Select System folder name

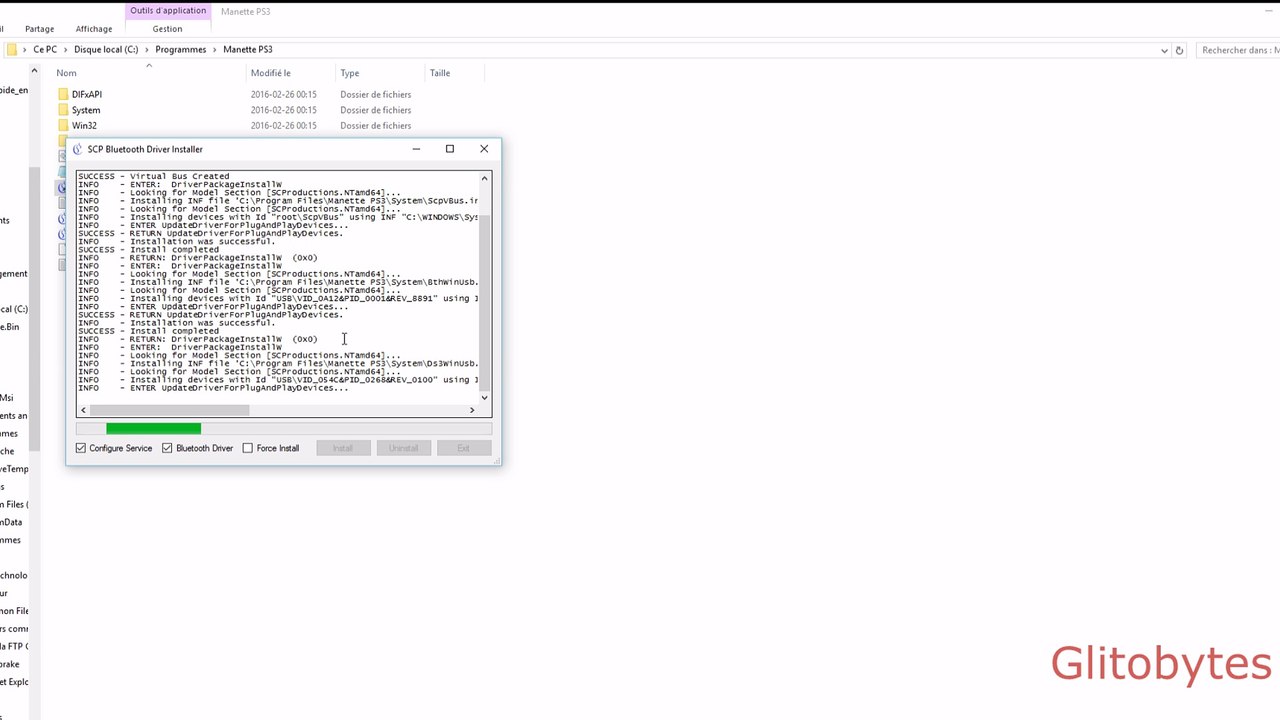[x=86, y=110]
